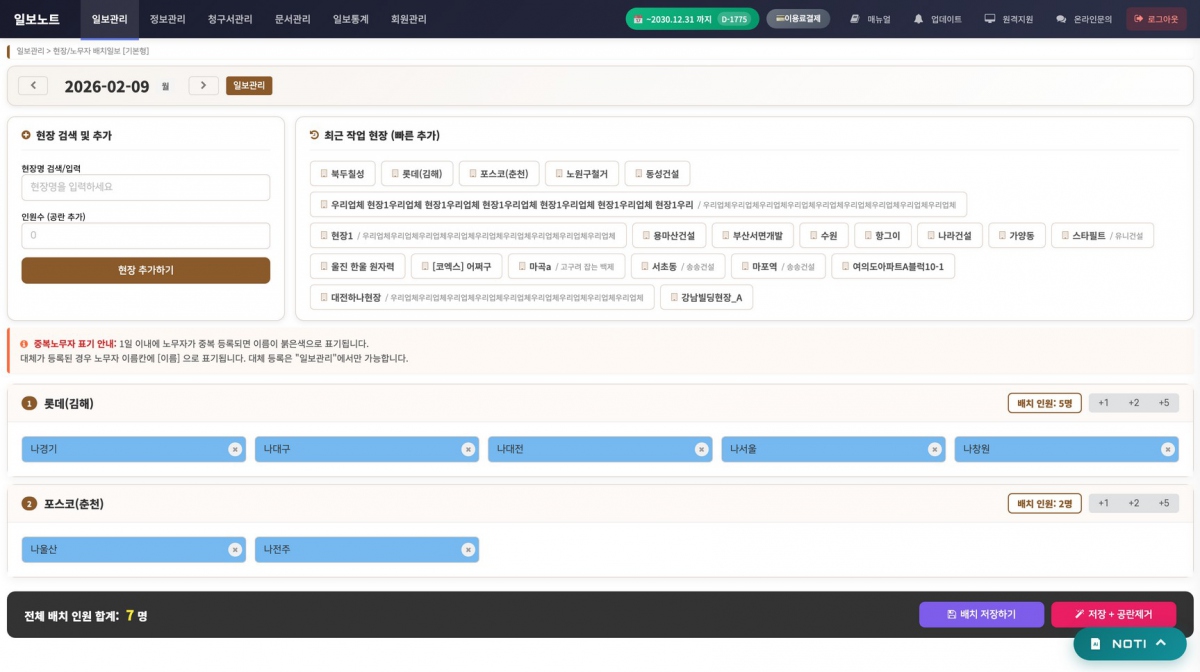
Task: Click the 현장 추가하기 button
Action: click(146, 270)
